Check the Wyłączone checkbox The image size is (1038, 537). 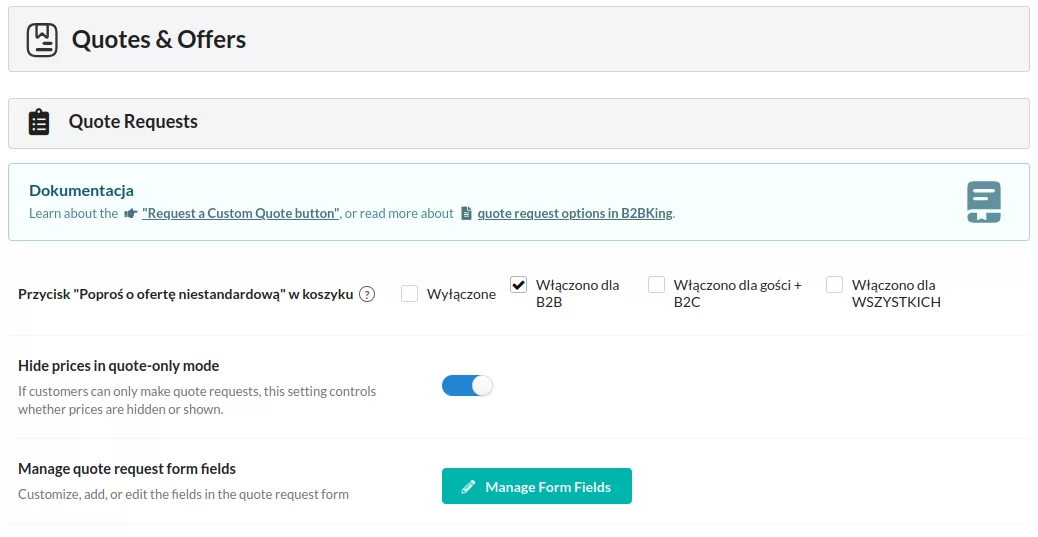pos(409,294)
